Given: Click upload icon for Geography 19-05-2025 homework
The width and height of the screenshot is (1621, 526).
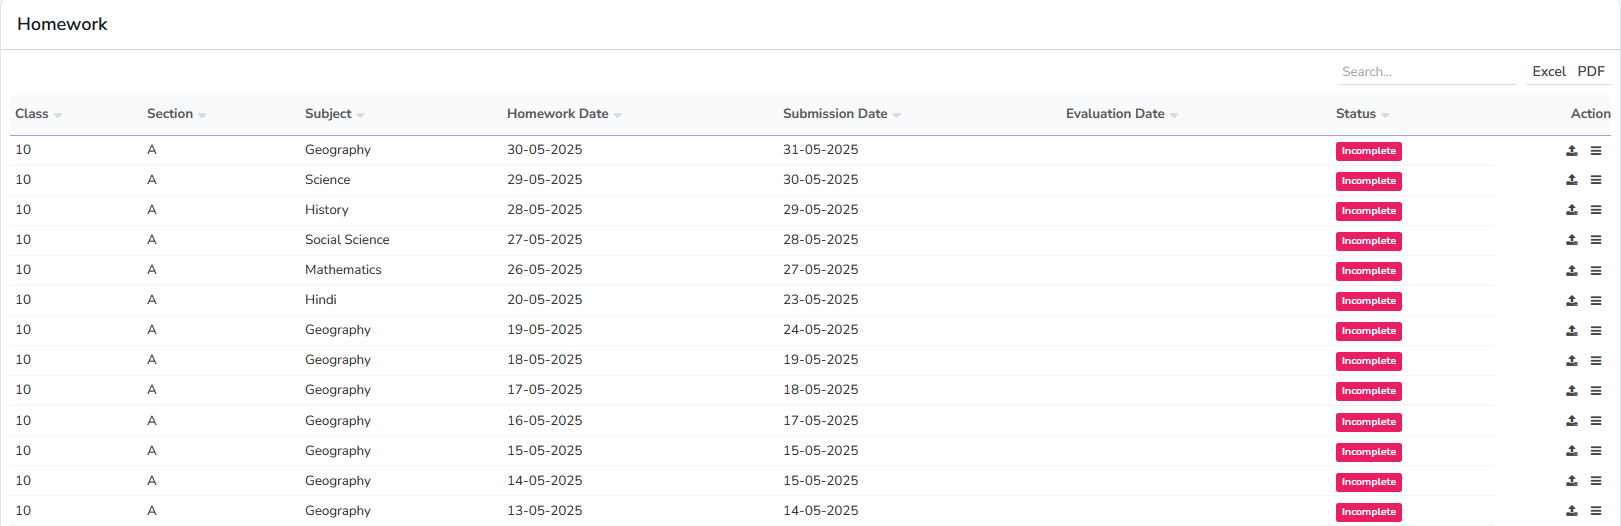Looking at the screenshot, I should (x=1571, y=331).
